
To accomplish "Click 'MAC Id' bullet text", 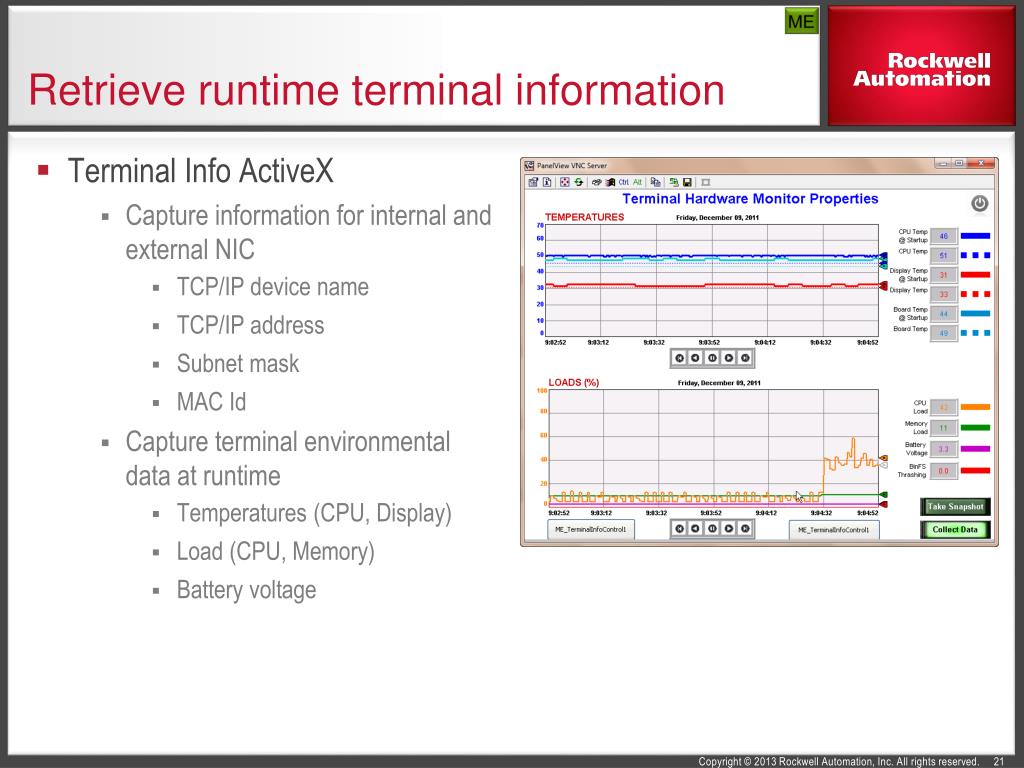I will (x=212, y=402).
